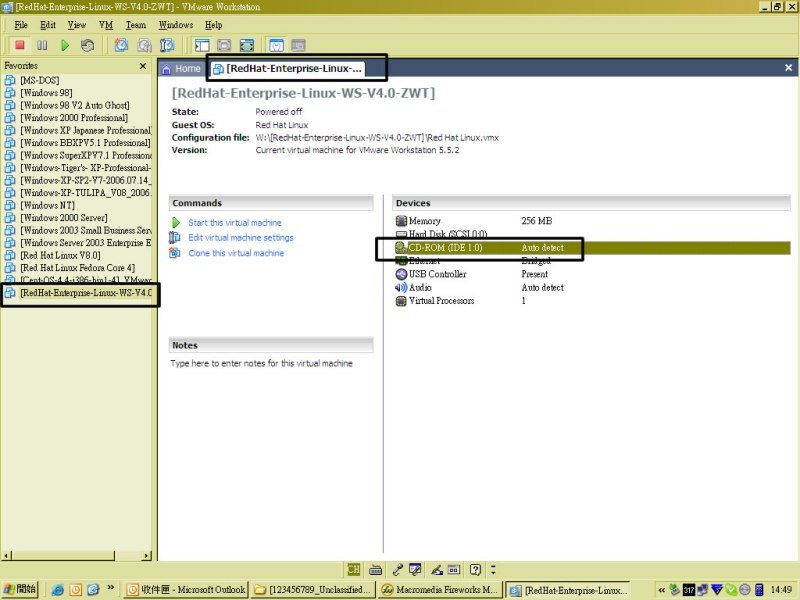Image resolution: width=800 pixels, height=600 pixels.
Task: Open the VM menu
Action: point(106,24)
